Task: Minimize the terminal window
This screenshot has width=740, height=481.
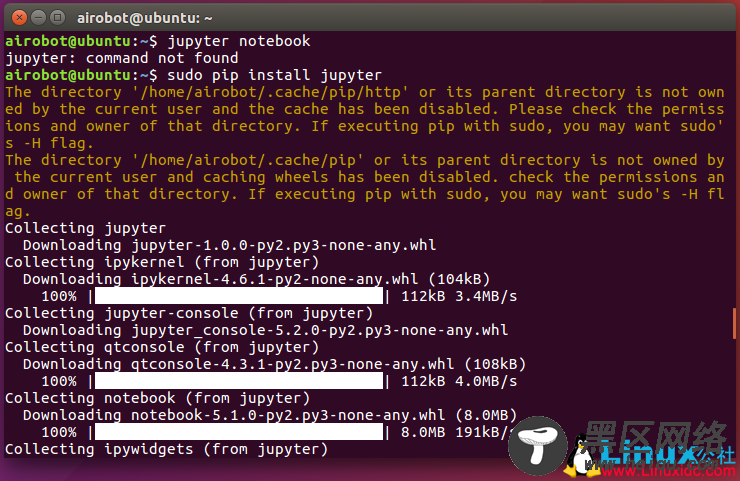Action: (x=38, y=18)
